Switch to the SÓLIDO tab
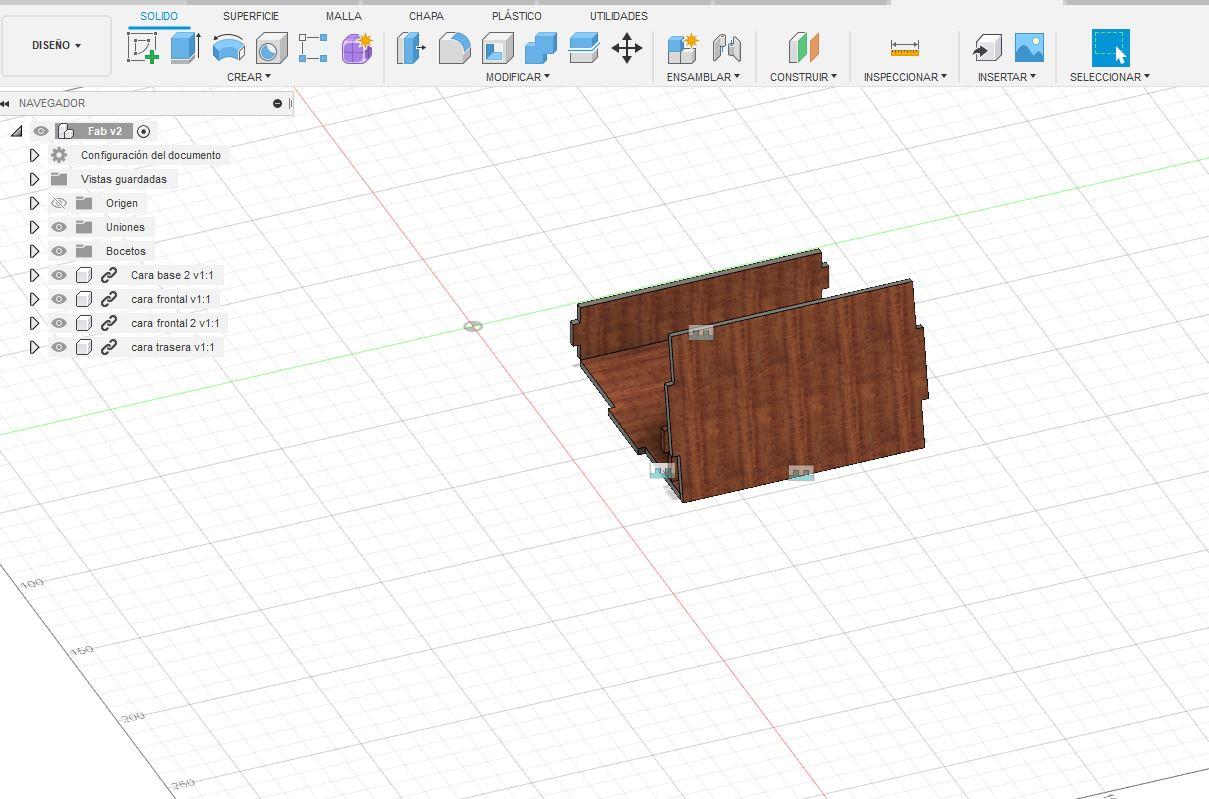 (x=159, y=16)
